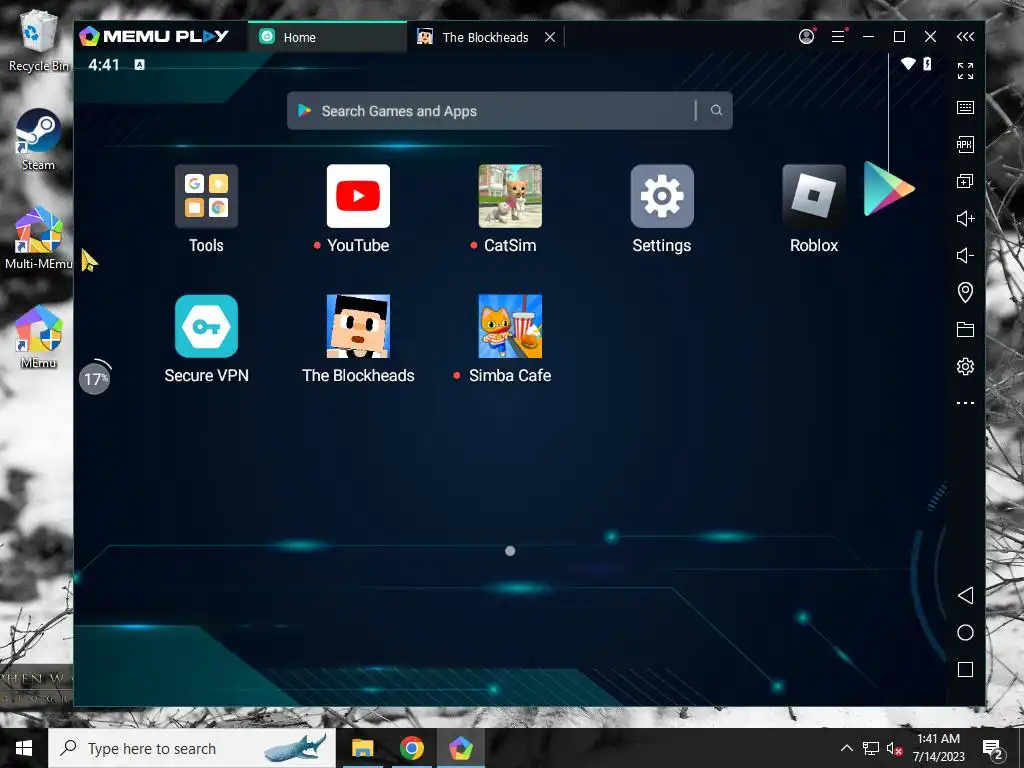The height and width of the screenshot is (768, 1024).
Task: Open the Simba Cafe game
Action: (x=510, y=326)
